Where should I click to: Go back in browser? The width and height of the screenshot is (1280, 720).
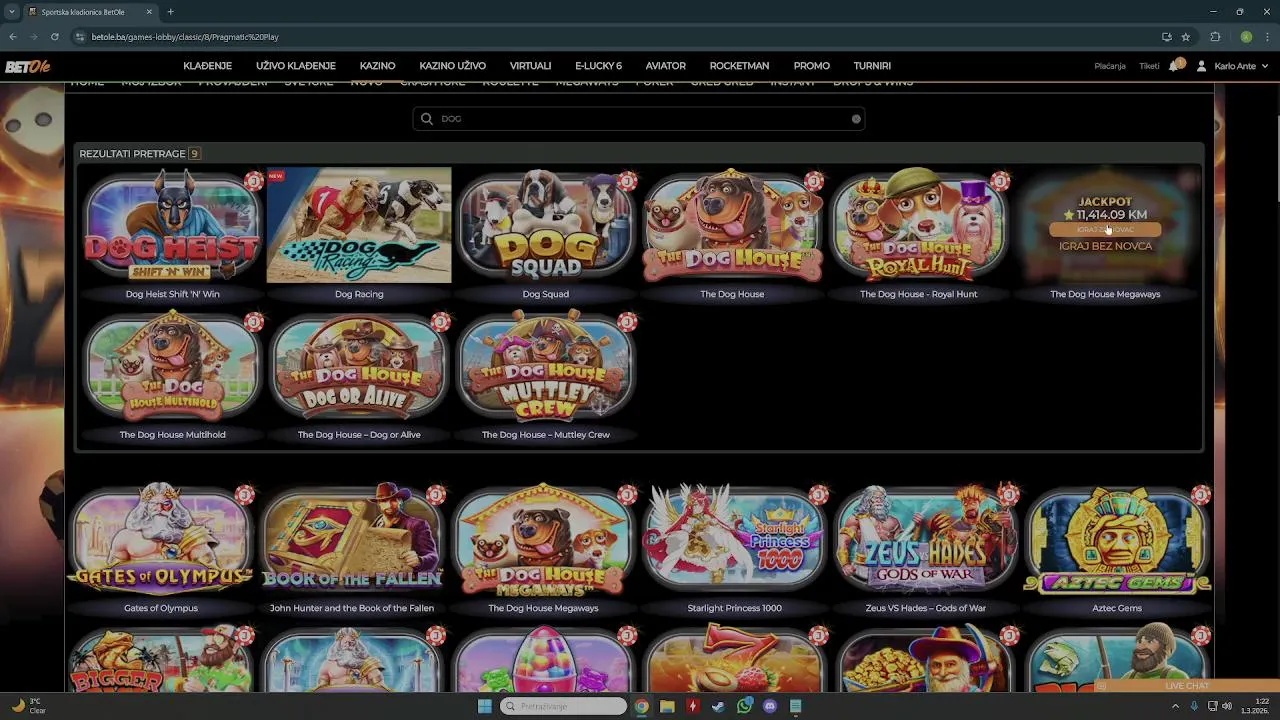click(x=13, y=37)
